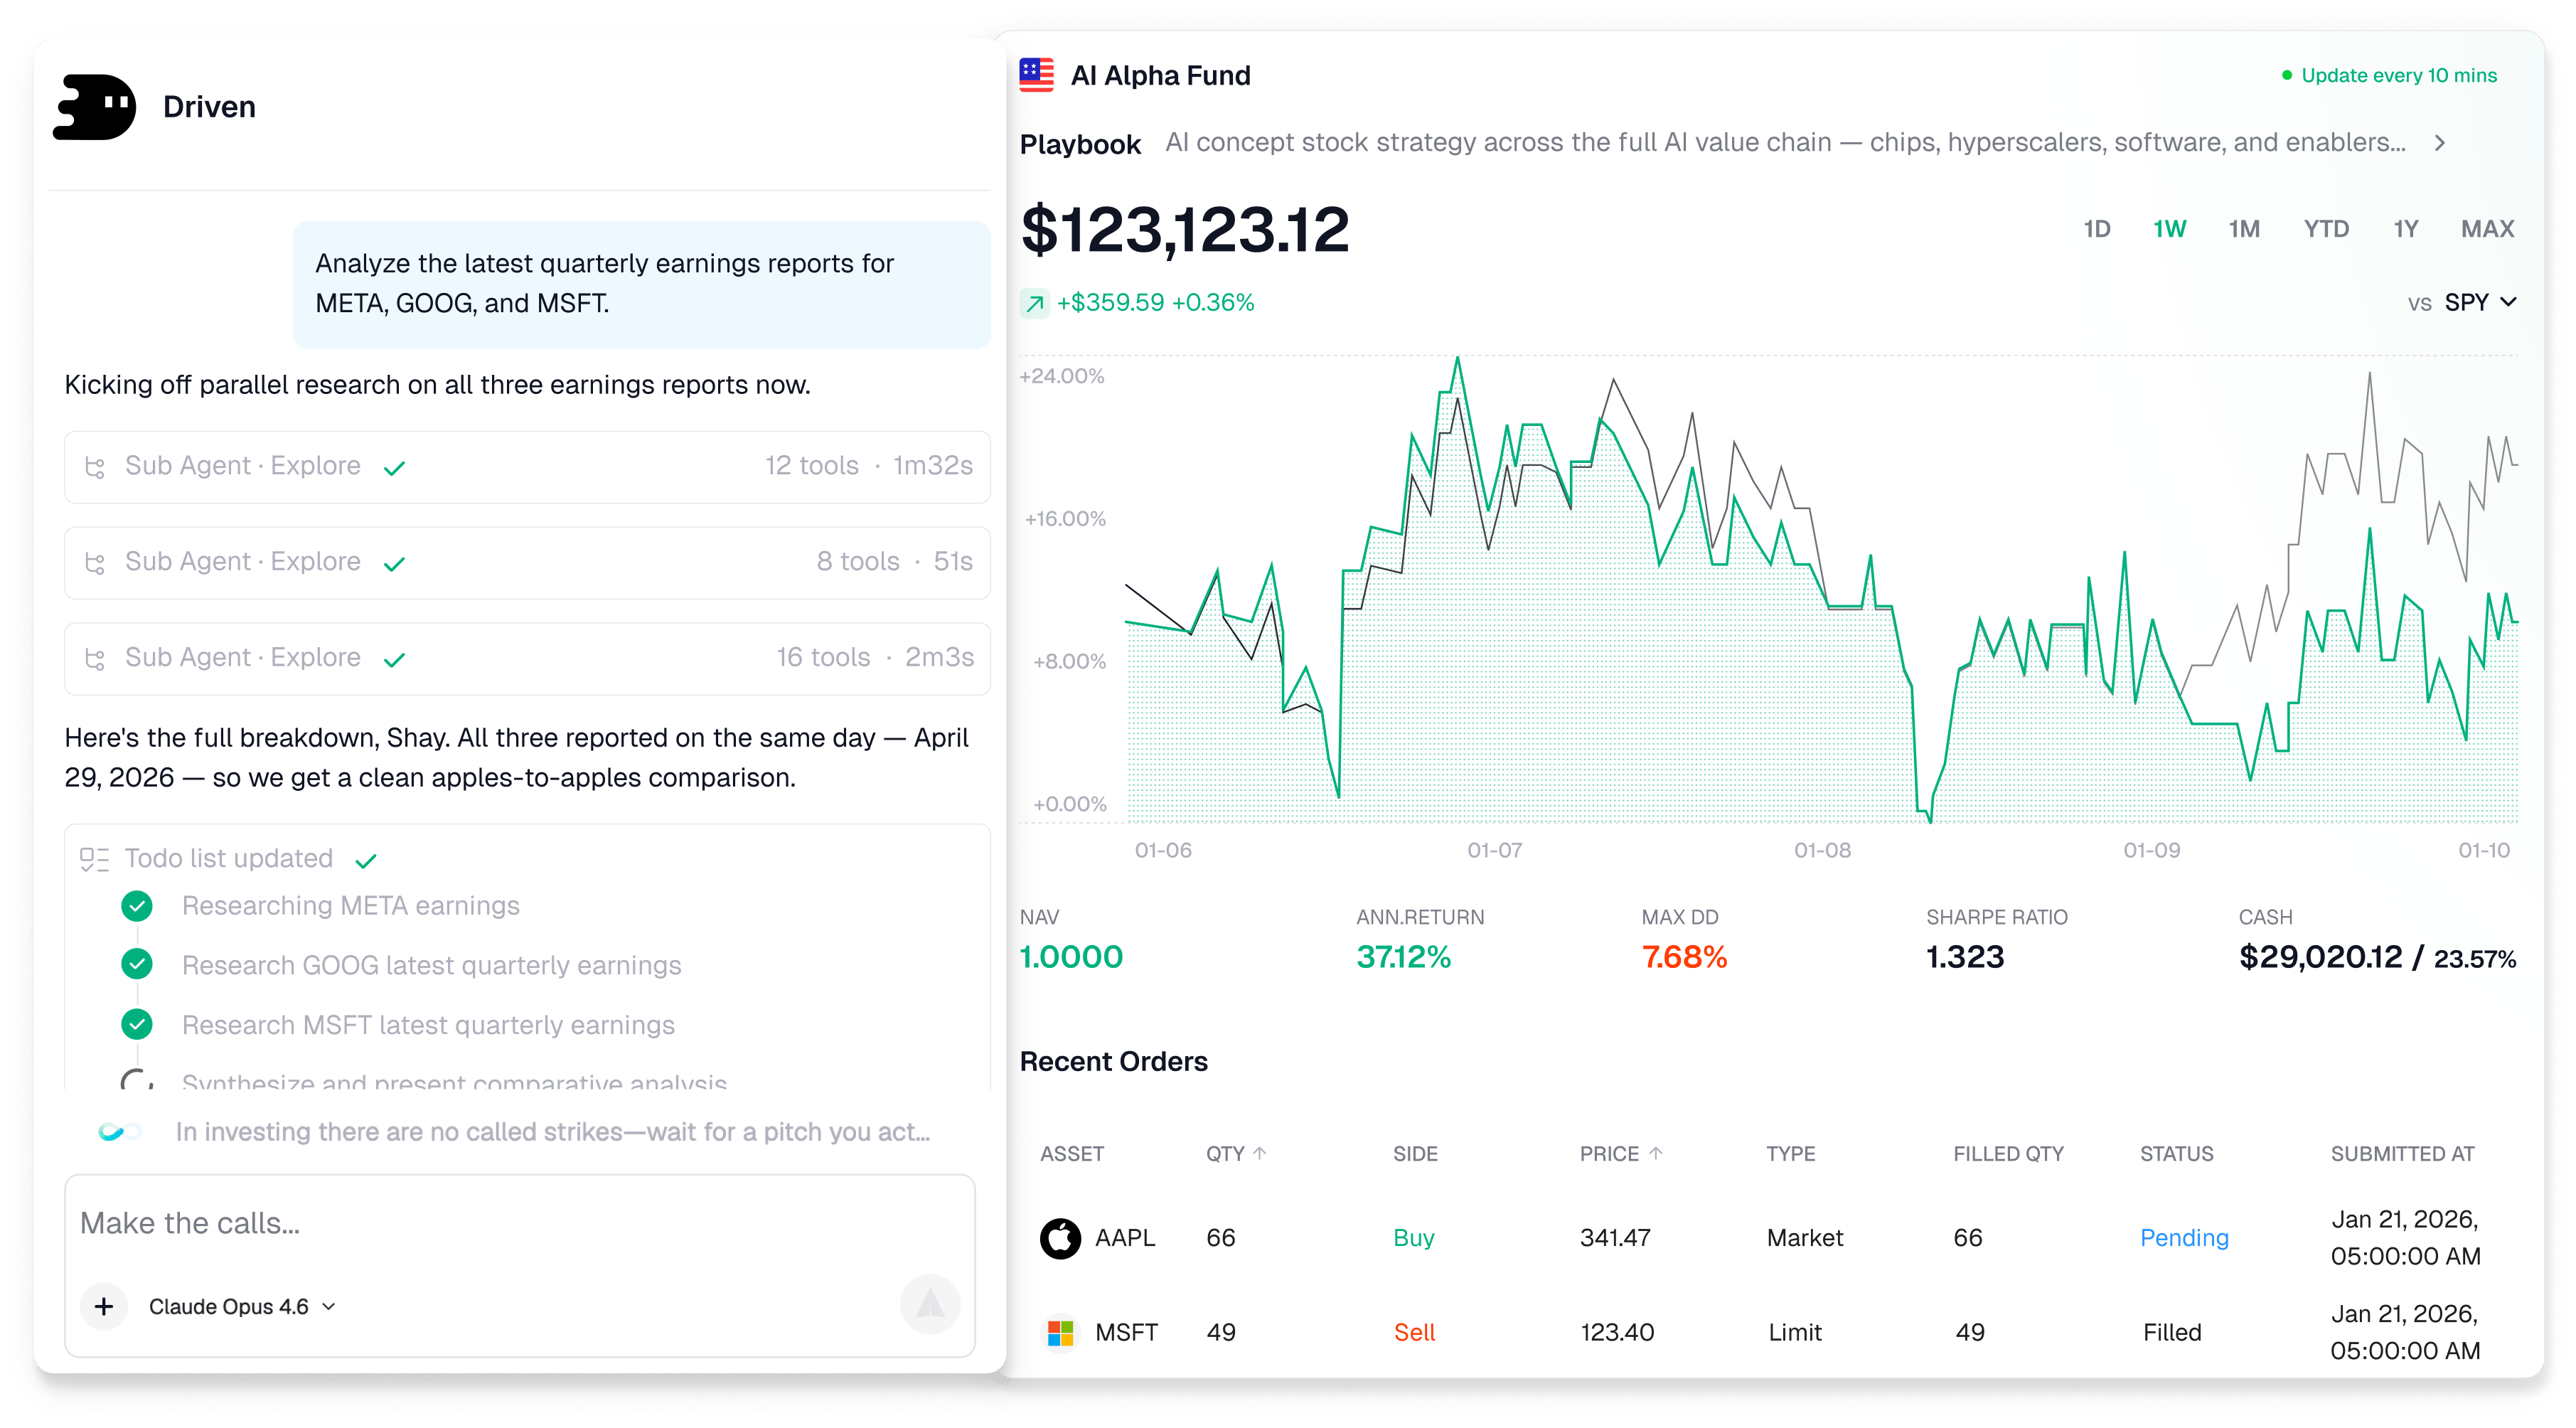Toggle the Research MSFT latest quarterly earnings check
This screenshot has width=2576, height=1428.
[x=137, y=1024]
